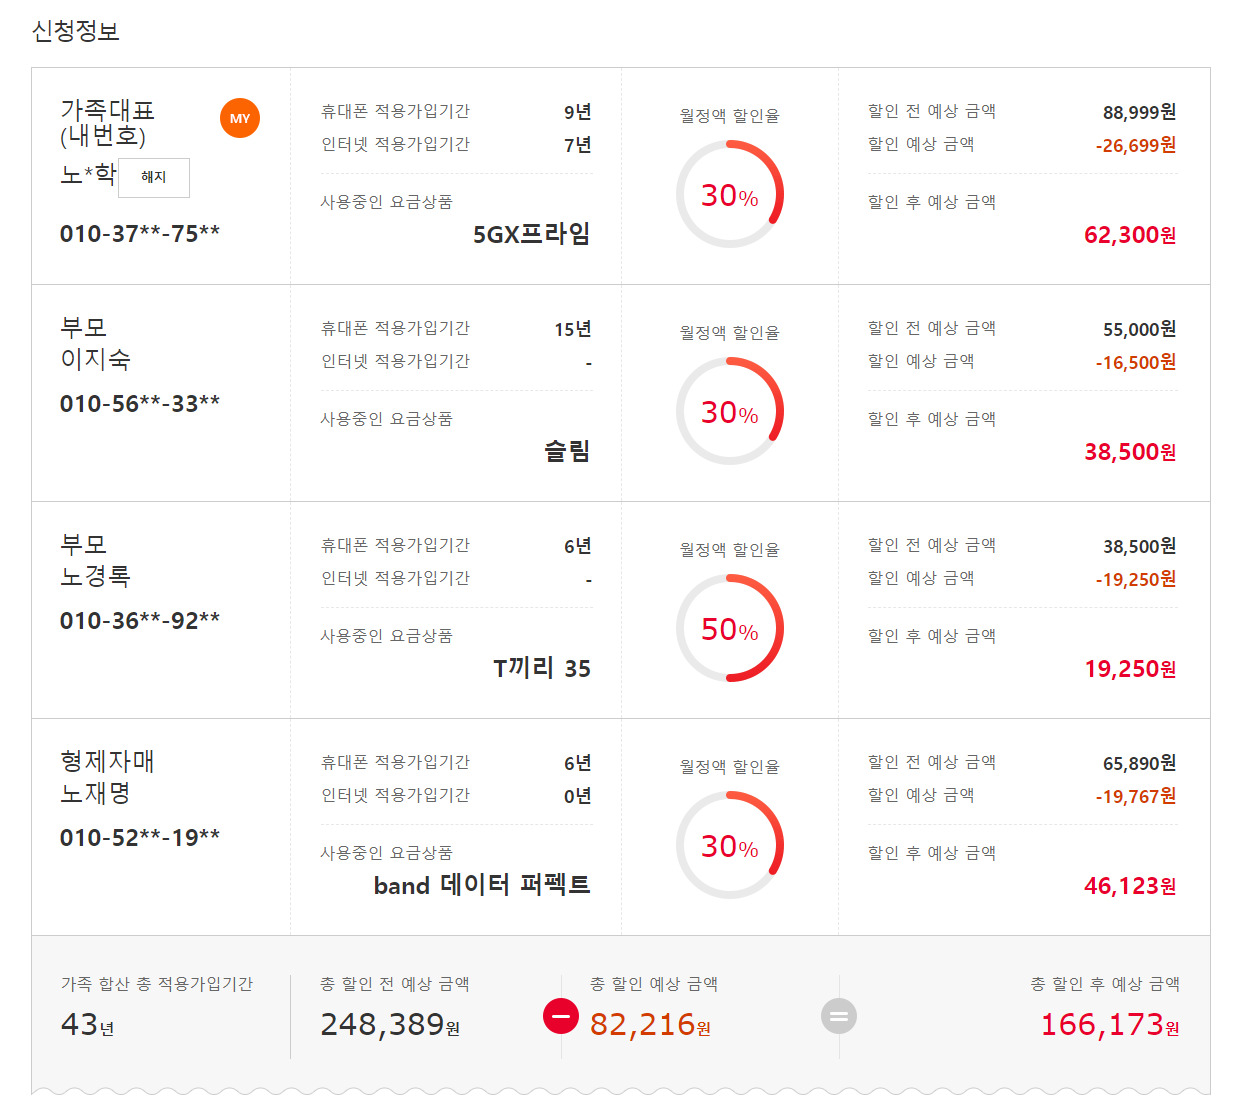Click the red minus circle icon

click(x=561, y=1016)
